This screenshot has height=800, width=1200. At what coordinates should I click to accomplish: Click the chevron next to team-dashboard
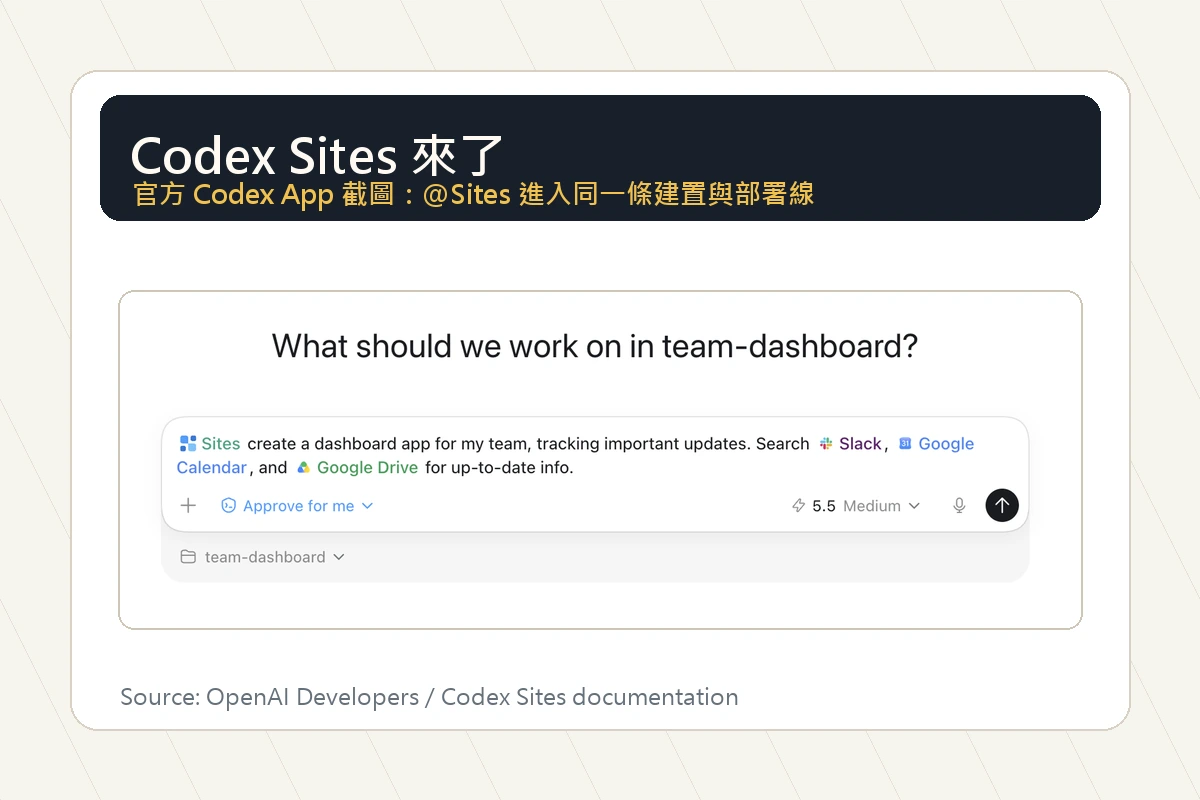point(338,557)
